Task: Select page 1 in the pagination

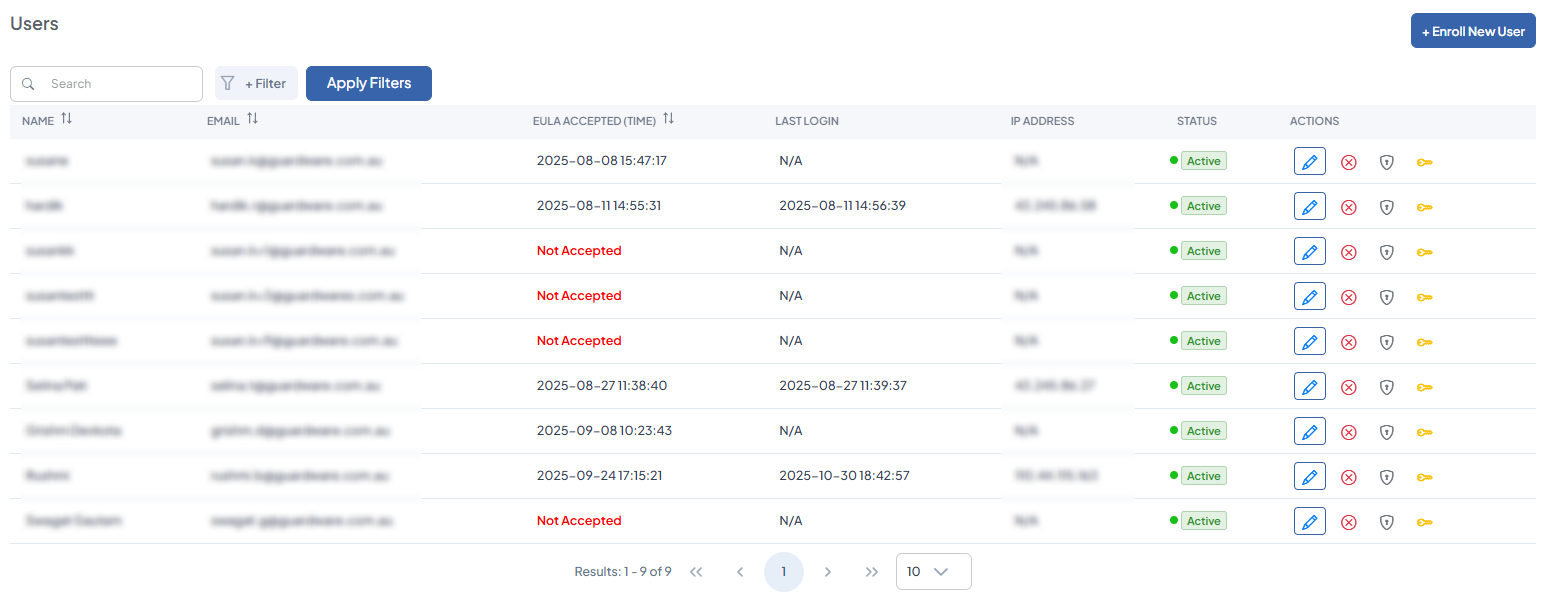Action: pyautogui.click(x=784, y=572)
